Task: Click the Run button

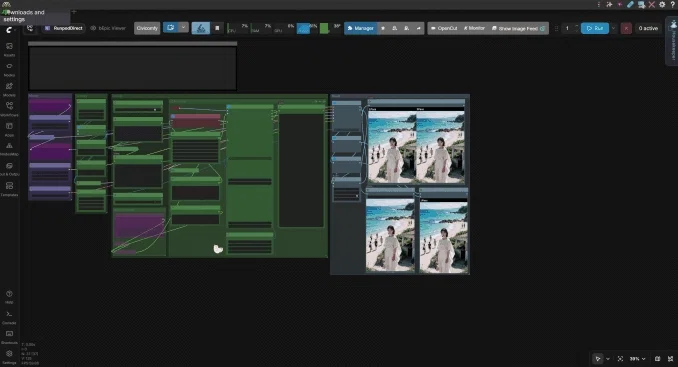Action: 595,28
